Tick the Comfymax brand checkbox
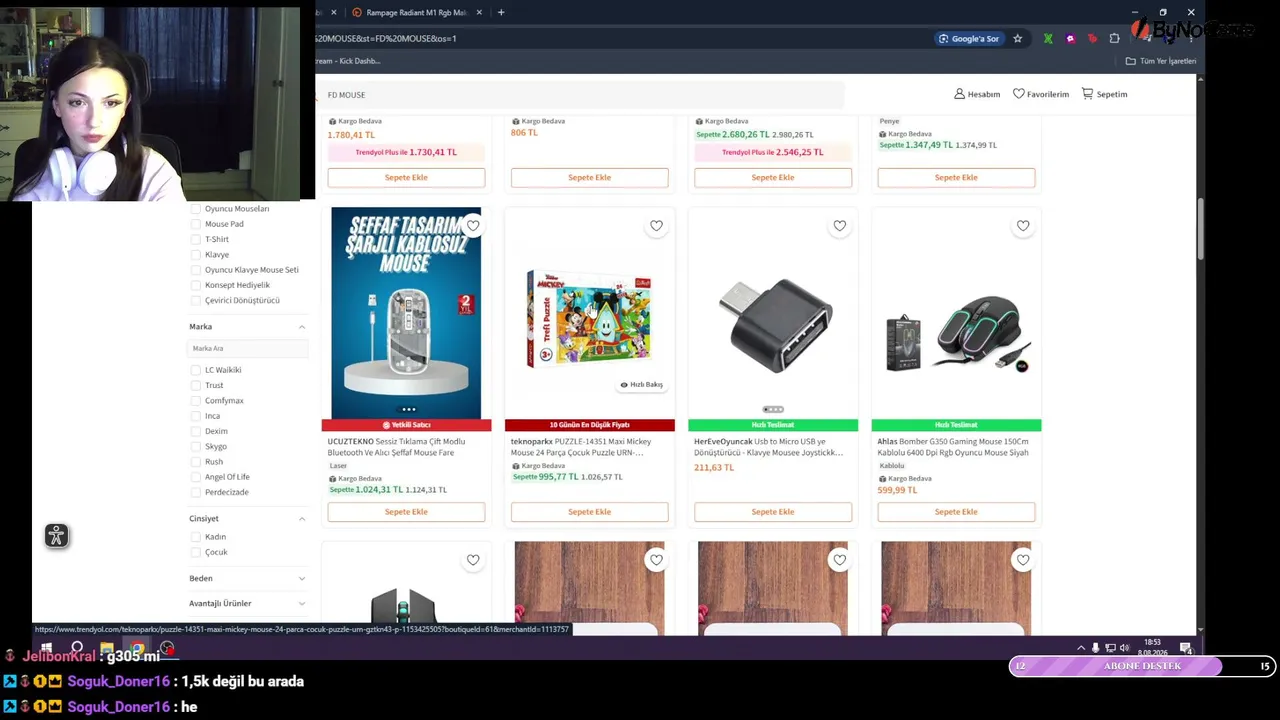Screen dimensions: 1280x720 coord(196,401)
